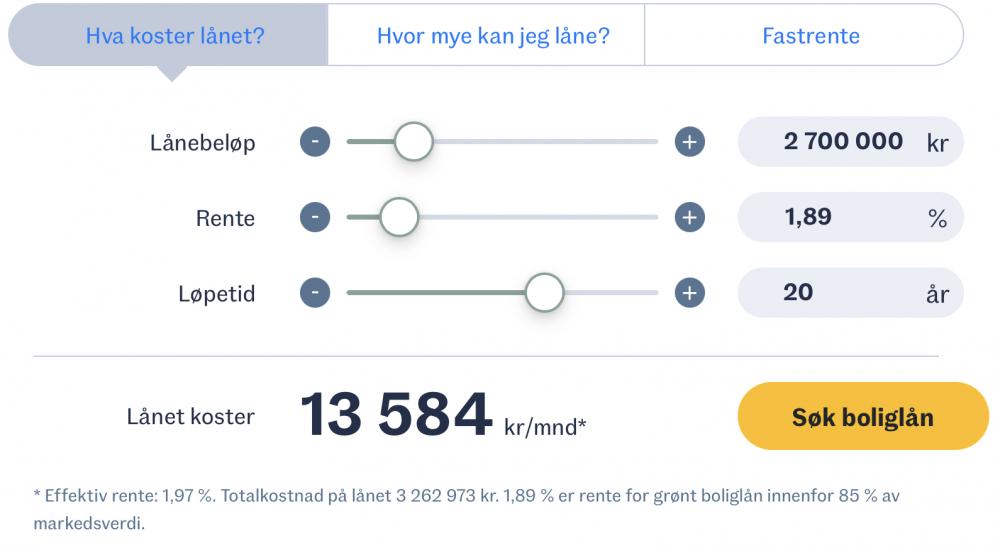Raise the Rente using its plus button
Image resolution: width=1000 pixels, height=550 pixels.
click(x=690, y=217)
